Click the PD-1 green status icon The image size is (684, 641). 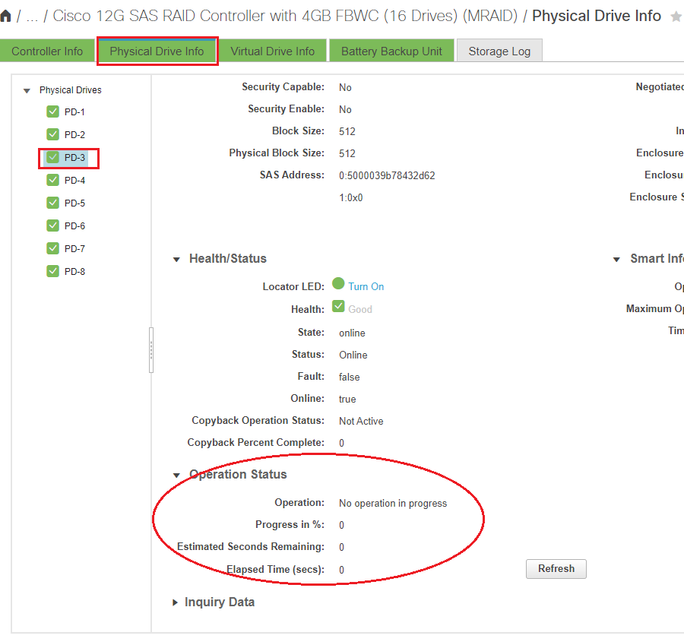53,112
